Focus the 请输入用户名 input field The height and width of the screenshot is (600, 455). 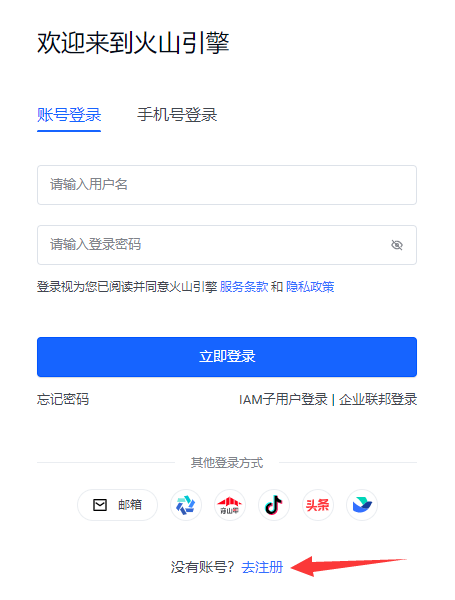[x=227, y=185]
